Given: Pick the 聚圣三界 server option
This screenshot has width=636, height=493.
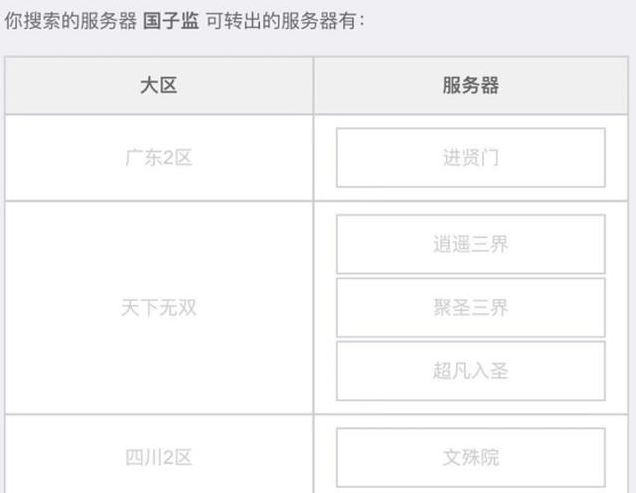Looking at the screenshot, I should point(471,307).
